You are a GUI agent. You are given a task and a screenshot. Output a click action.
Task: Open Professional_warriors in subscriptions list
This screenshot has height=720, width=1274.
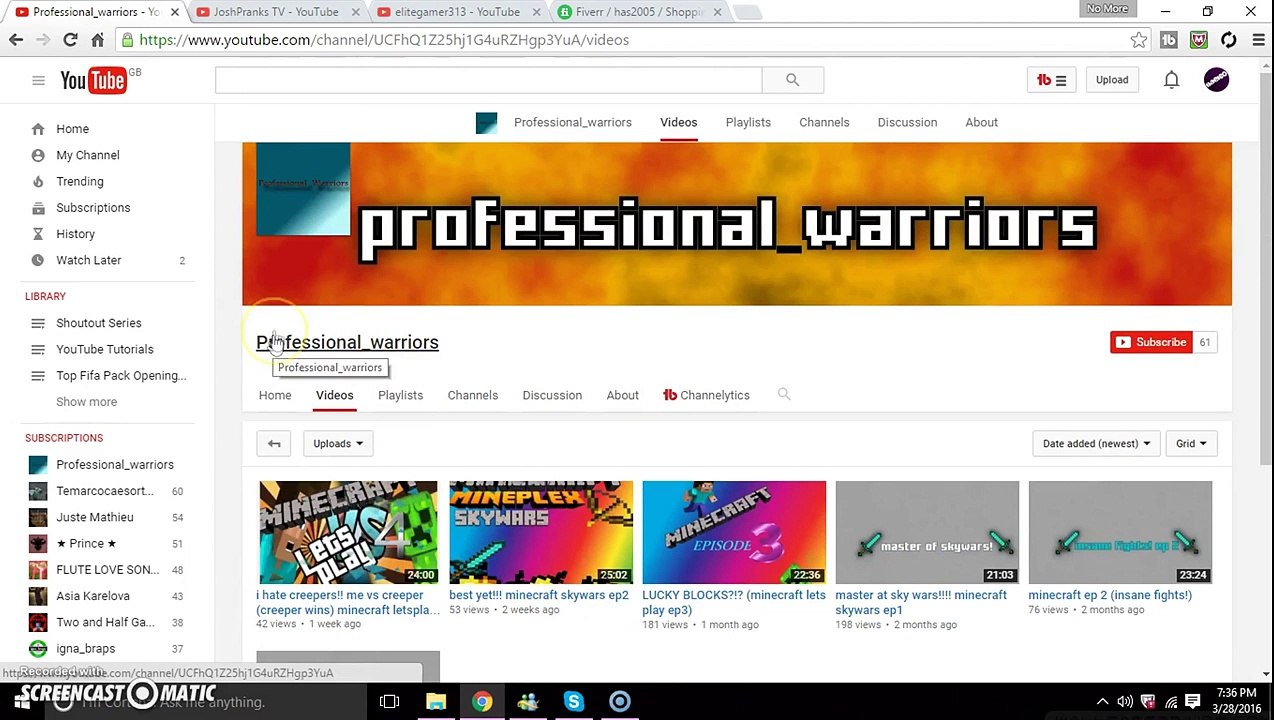click(115, 464)
